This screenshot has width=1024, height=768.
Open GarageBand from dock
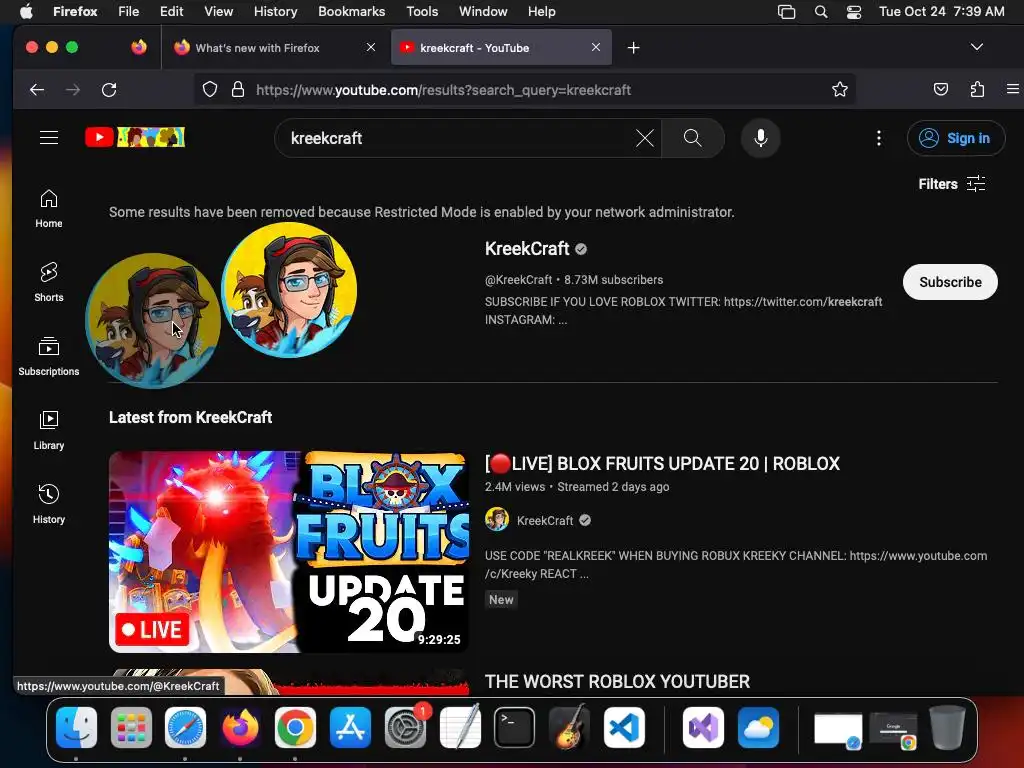click(569, 727)
